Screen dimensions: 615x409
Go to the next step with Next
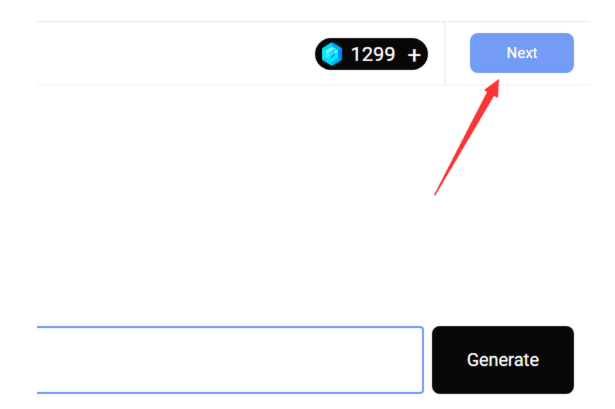[x=521, y=53]
